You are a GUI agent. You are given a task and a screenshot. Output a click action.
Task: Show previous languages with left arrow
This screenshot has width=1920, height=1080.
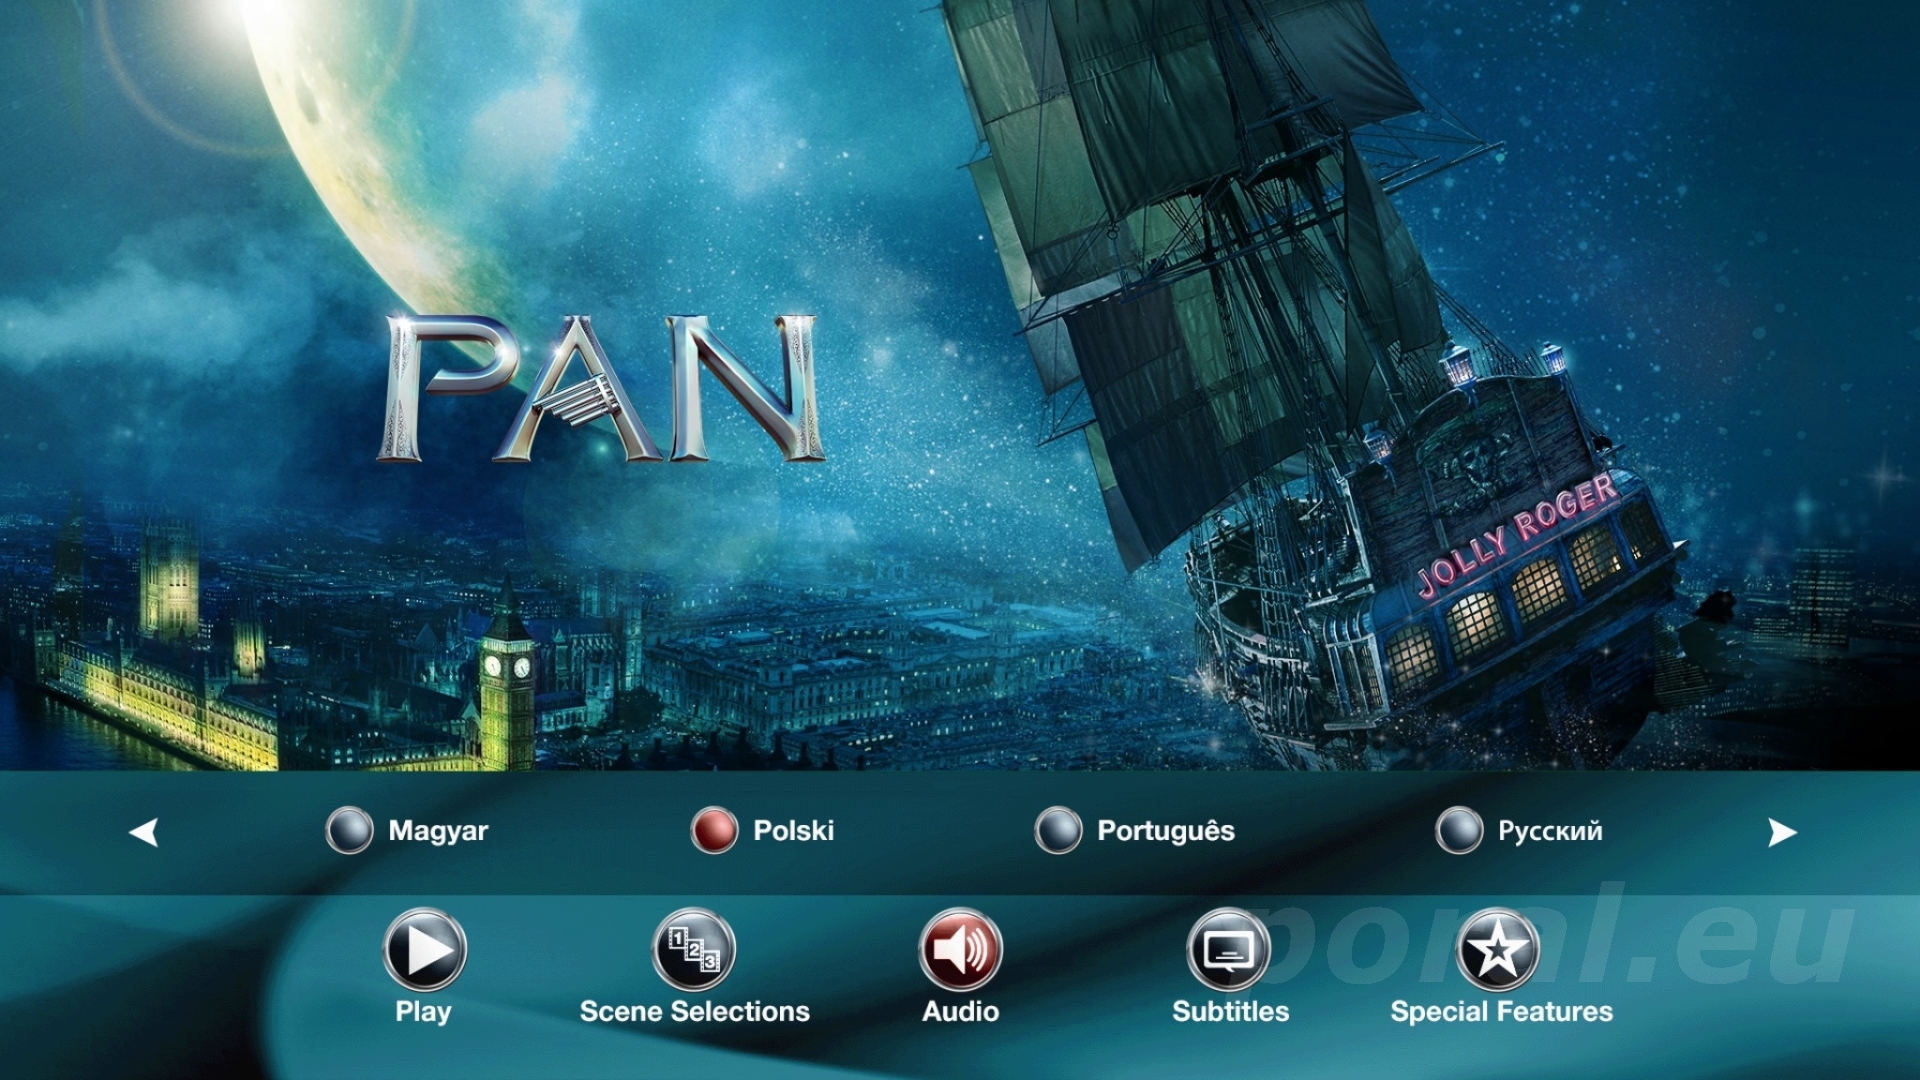(x=144, y=832)
